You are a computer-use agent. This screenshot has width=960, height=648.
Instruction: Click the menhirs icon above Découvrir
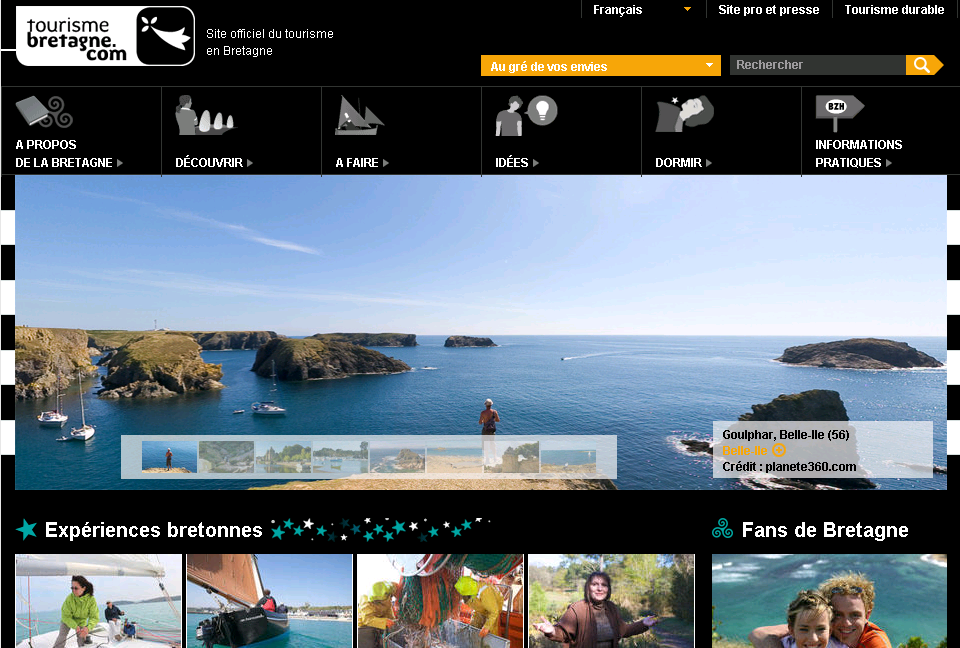[204, 115]
